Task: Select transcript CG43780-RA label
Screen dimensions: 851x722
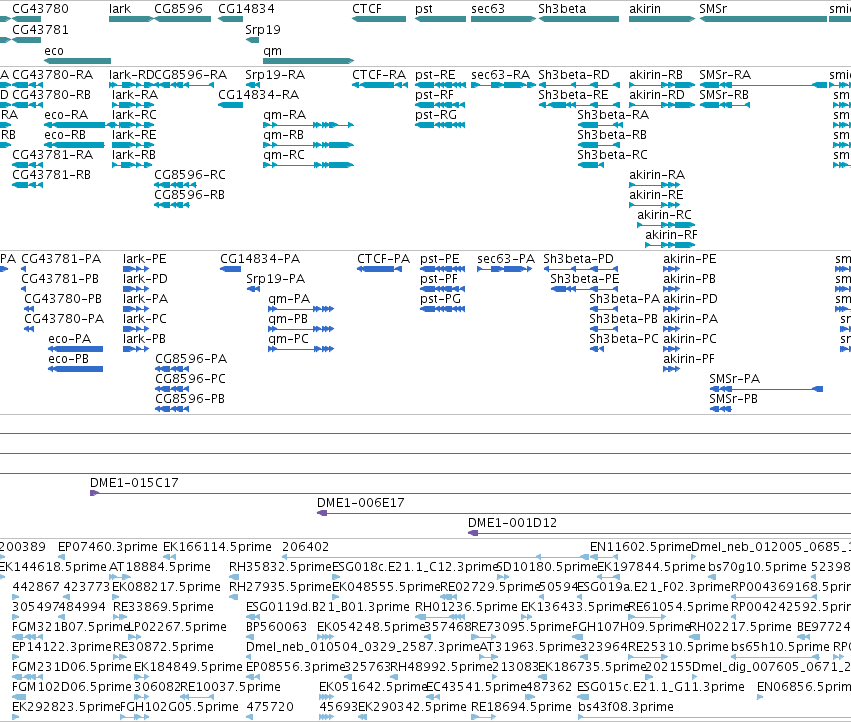Action: tap(53, 75)
